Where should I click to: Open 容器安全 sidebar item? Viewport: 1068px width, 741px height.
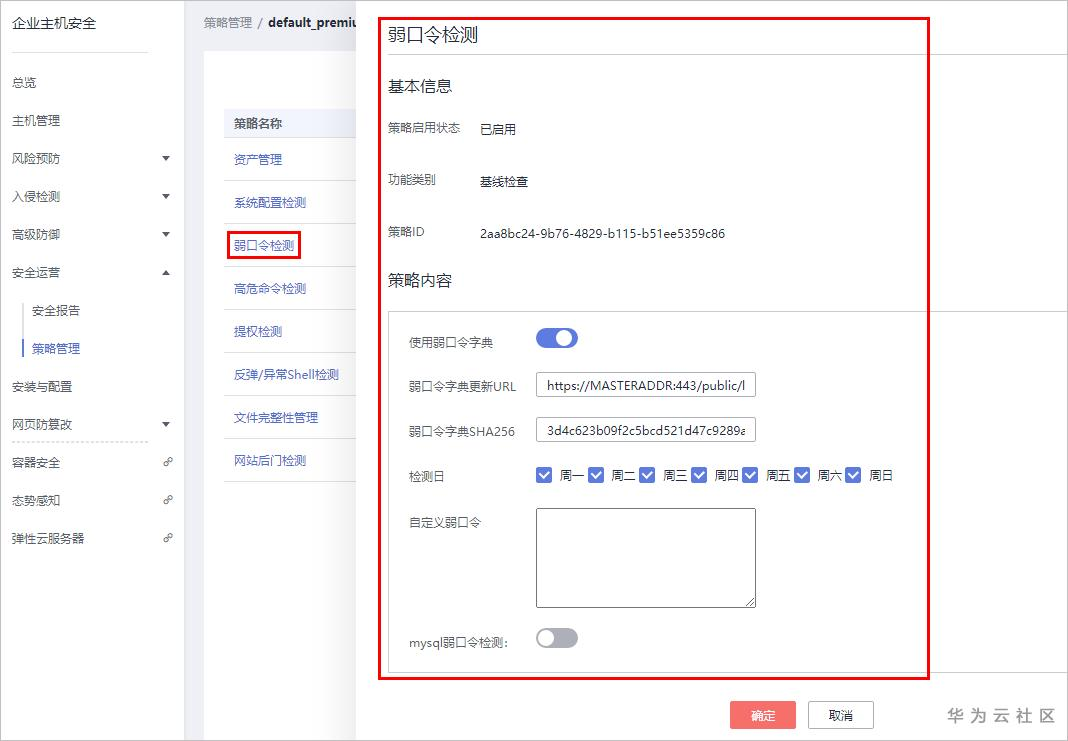pyautogui.click(x=36, y=462)
